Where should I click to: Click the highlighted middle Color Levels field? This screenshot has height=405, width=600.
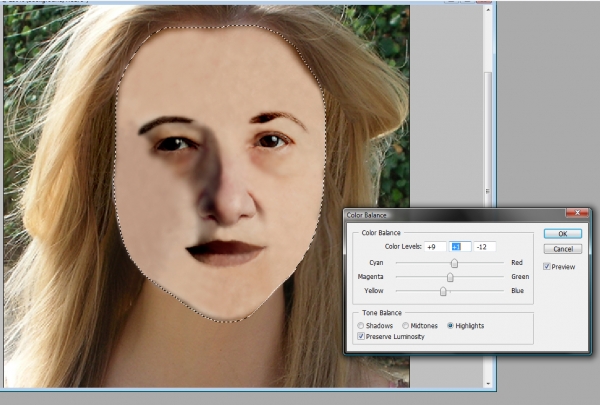click(460, 247)
